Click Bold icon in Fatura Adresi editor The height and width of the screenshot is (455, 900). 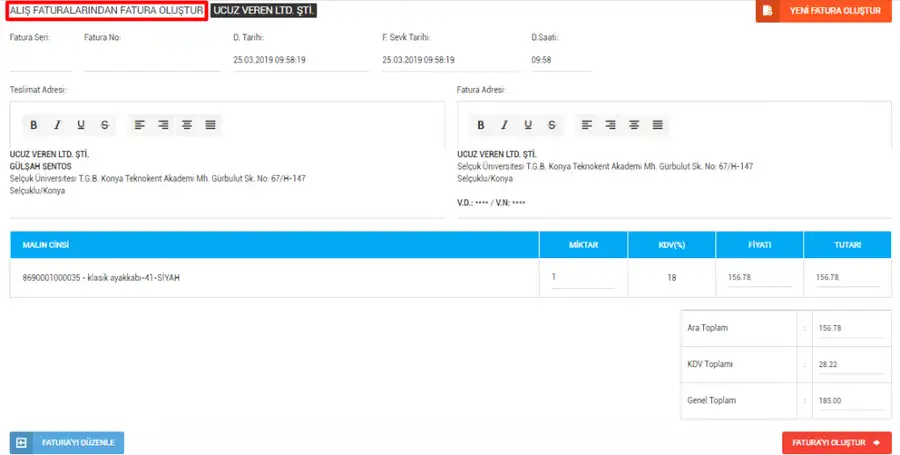pos(481,125)
